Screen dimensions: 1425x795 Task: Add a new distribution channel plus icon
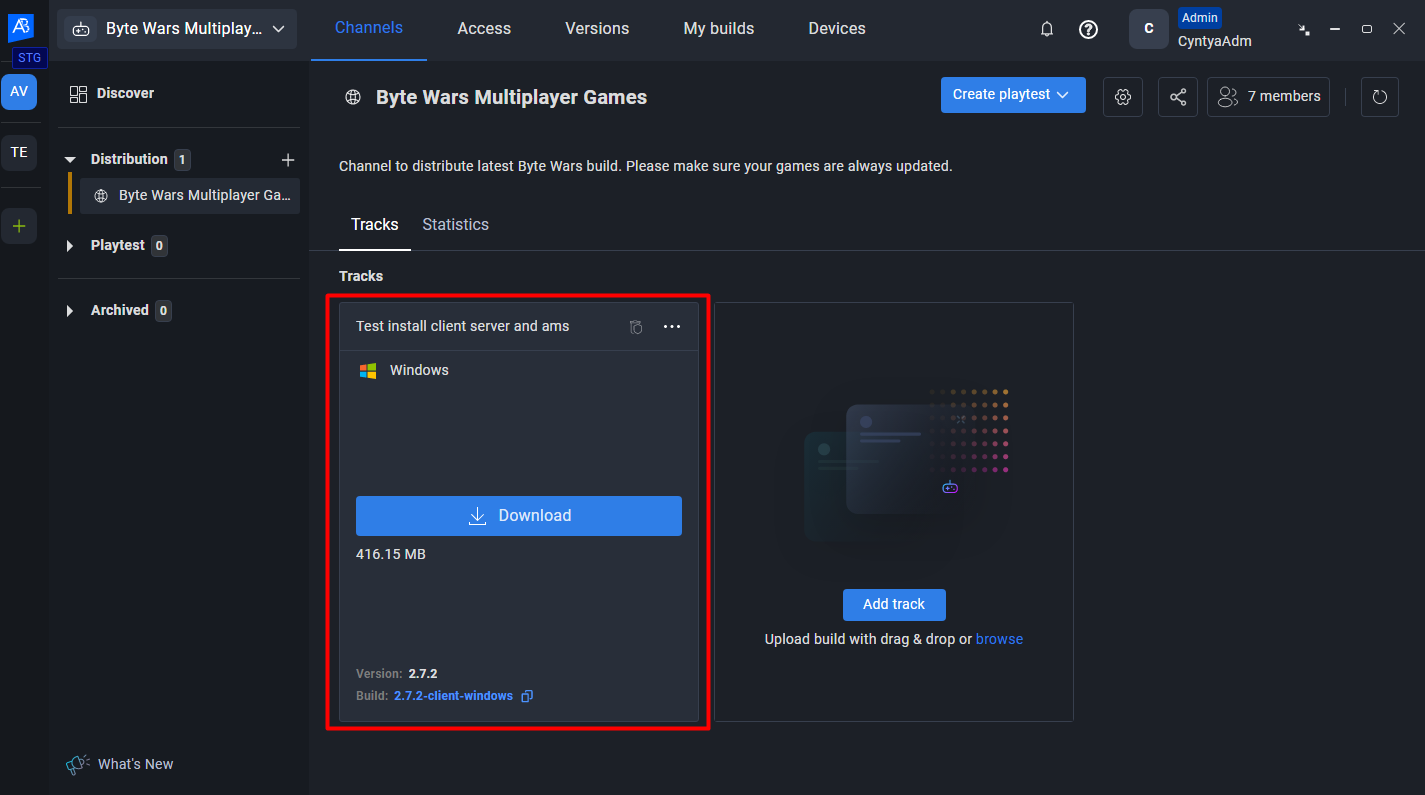288,160
